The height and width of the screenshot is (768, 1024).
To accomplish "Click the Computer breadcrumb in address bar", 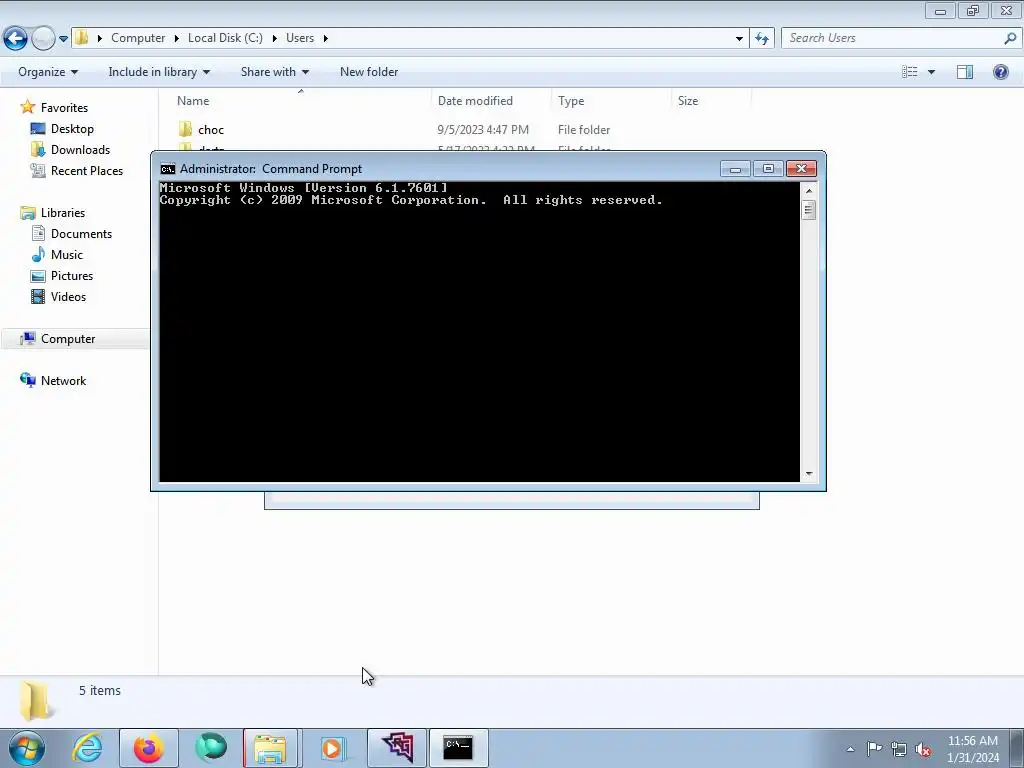I will point(138,38).
